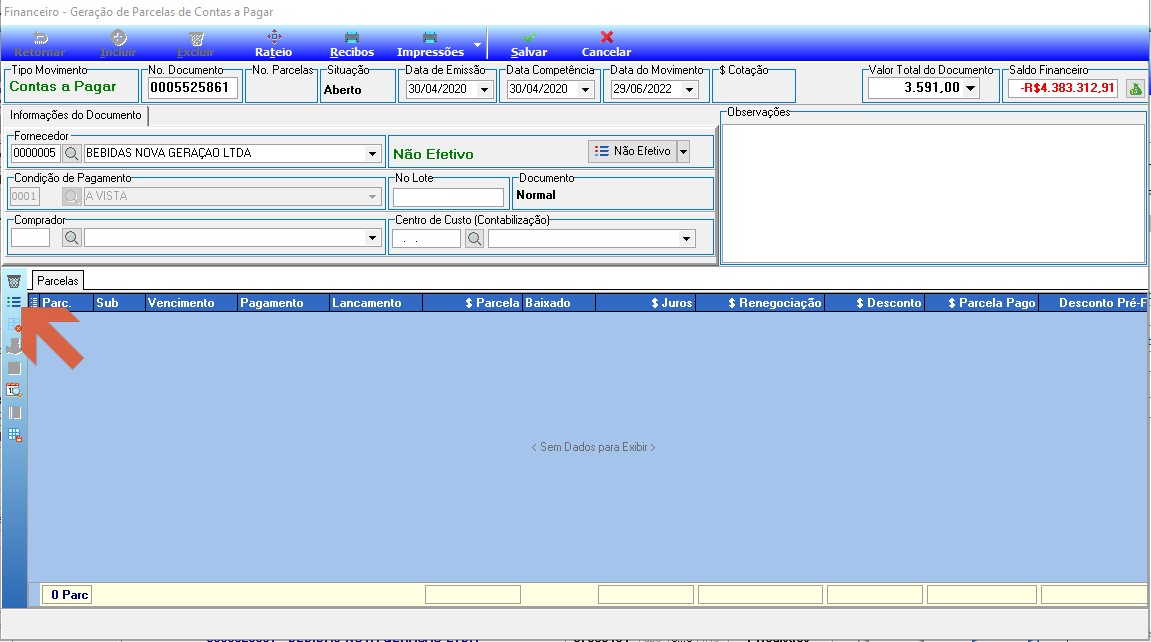This screenshot has width=1151, height=642.
Task: Click the Cancelar red X button
Action: tap(606, 44)
